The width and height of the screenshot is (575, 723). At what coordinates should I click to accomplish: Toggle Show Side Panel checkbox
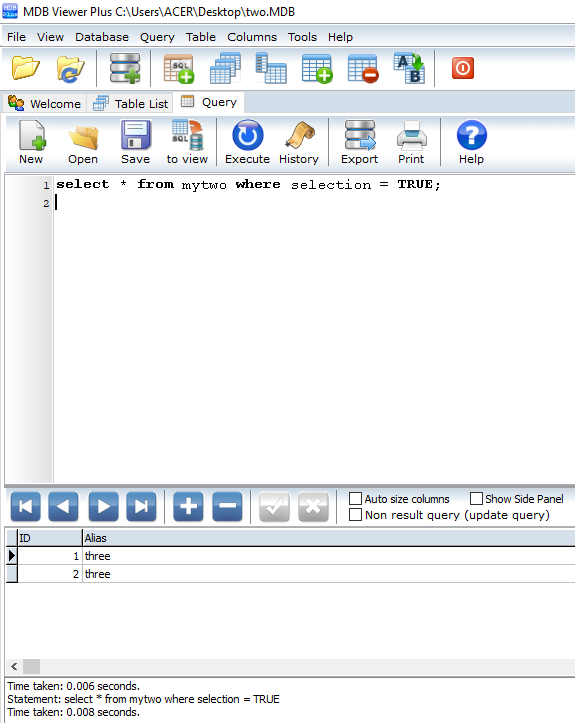pos(476,499)
